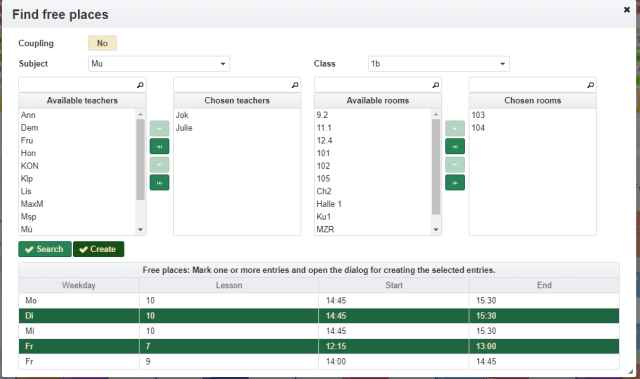Click search icon in Chosen rooms filter
The height and width of the screenshot is (379, 640).
click(590, 85)
